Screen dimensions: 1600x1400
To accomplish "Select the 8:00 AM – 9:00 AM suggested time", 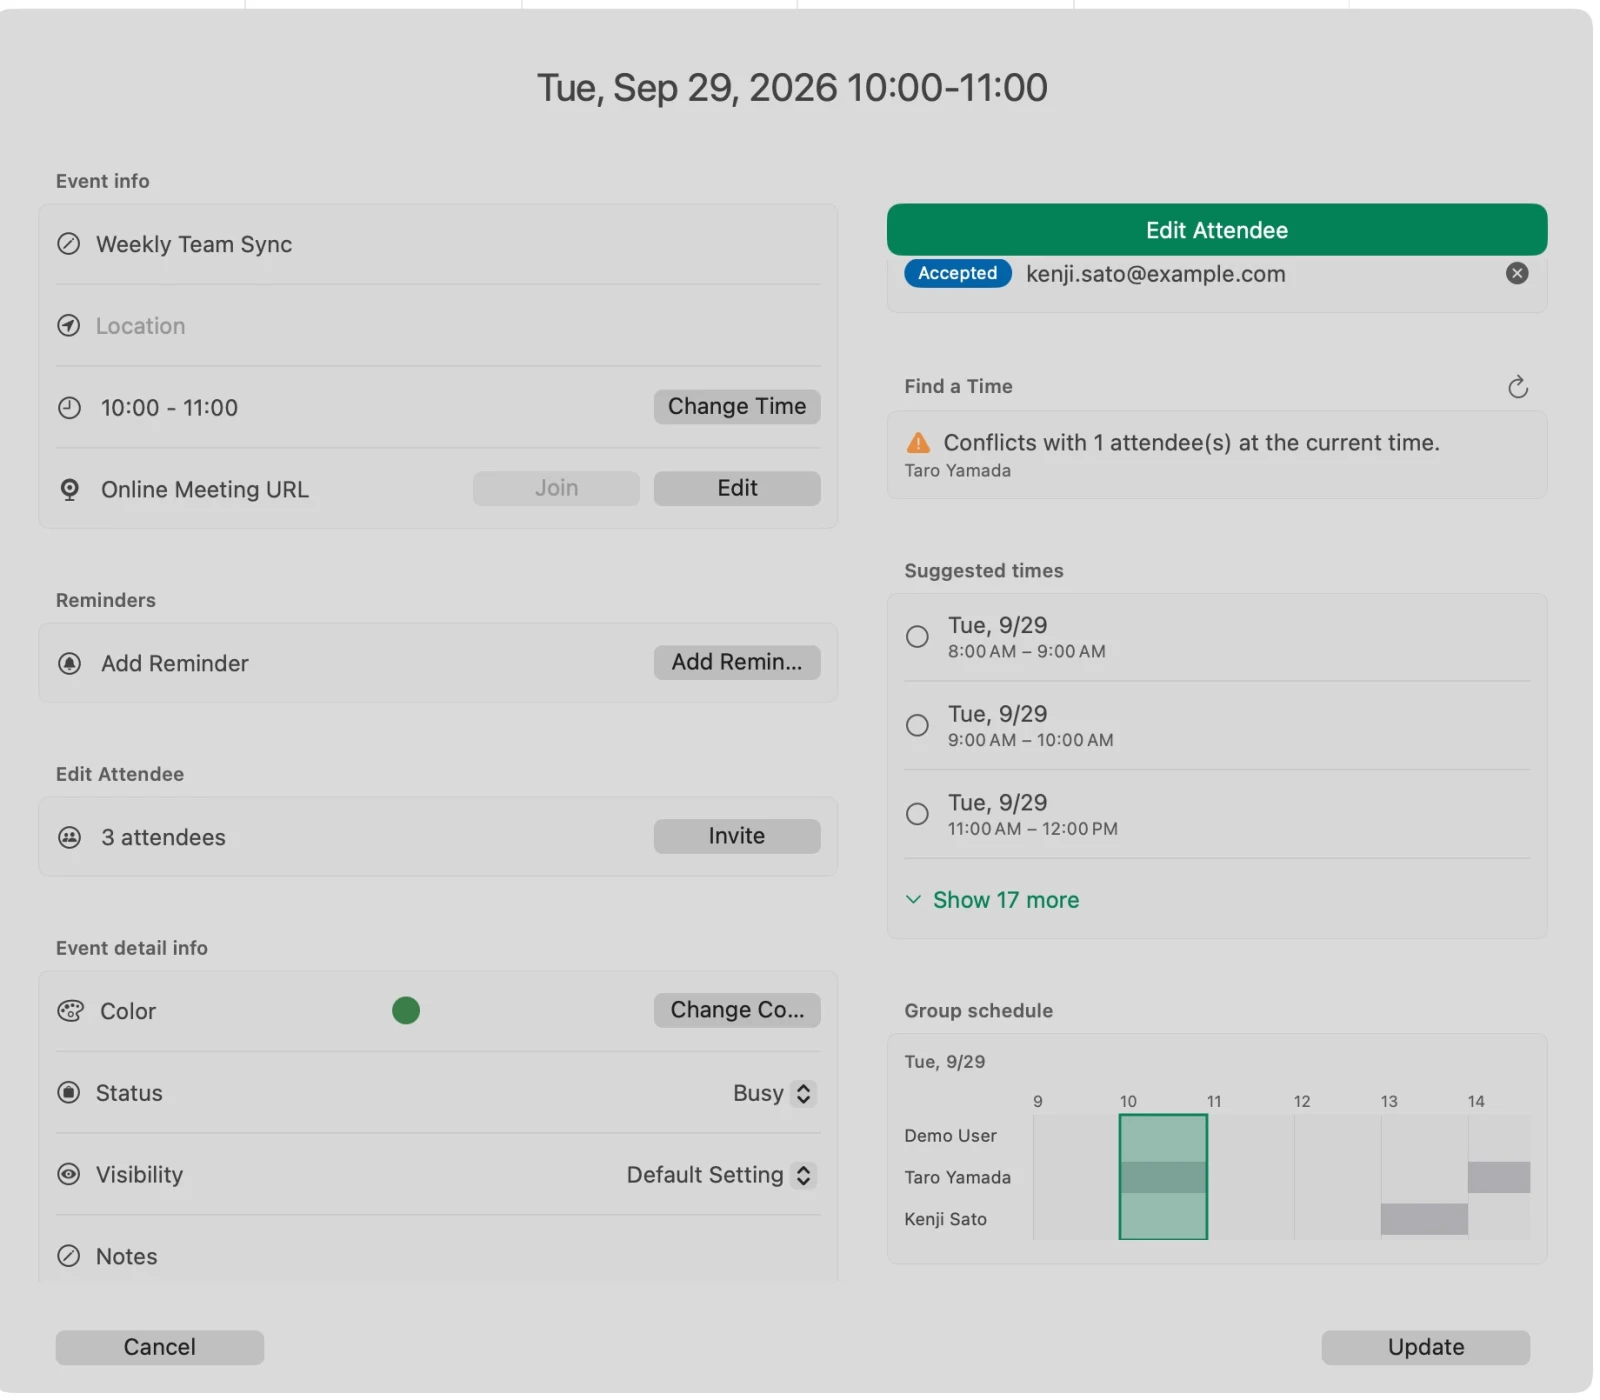I will pyautogui.click(x=917, y=637).
